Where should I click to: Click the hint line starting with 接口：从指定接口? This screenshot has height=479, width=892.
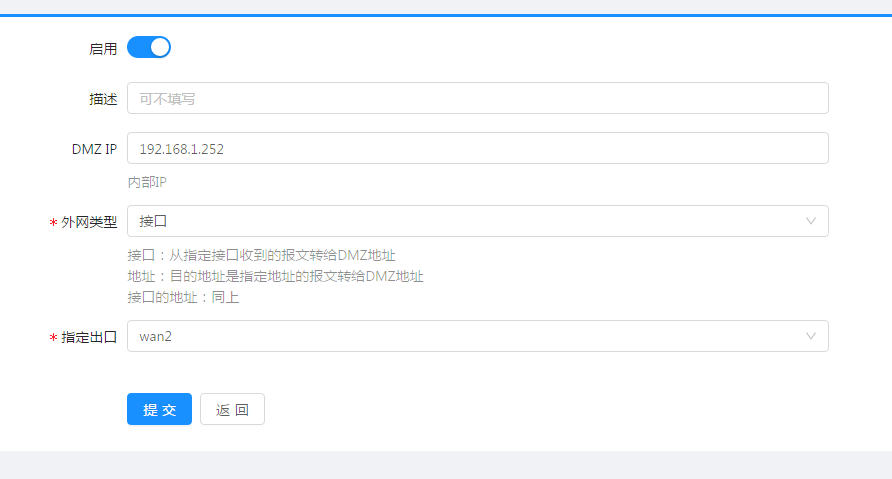[262, 255]
